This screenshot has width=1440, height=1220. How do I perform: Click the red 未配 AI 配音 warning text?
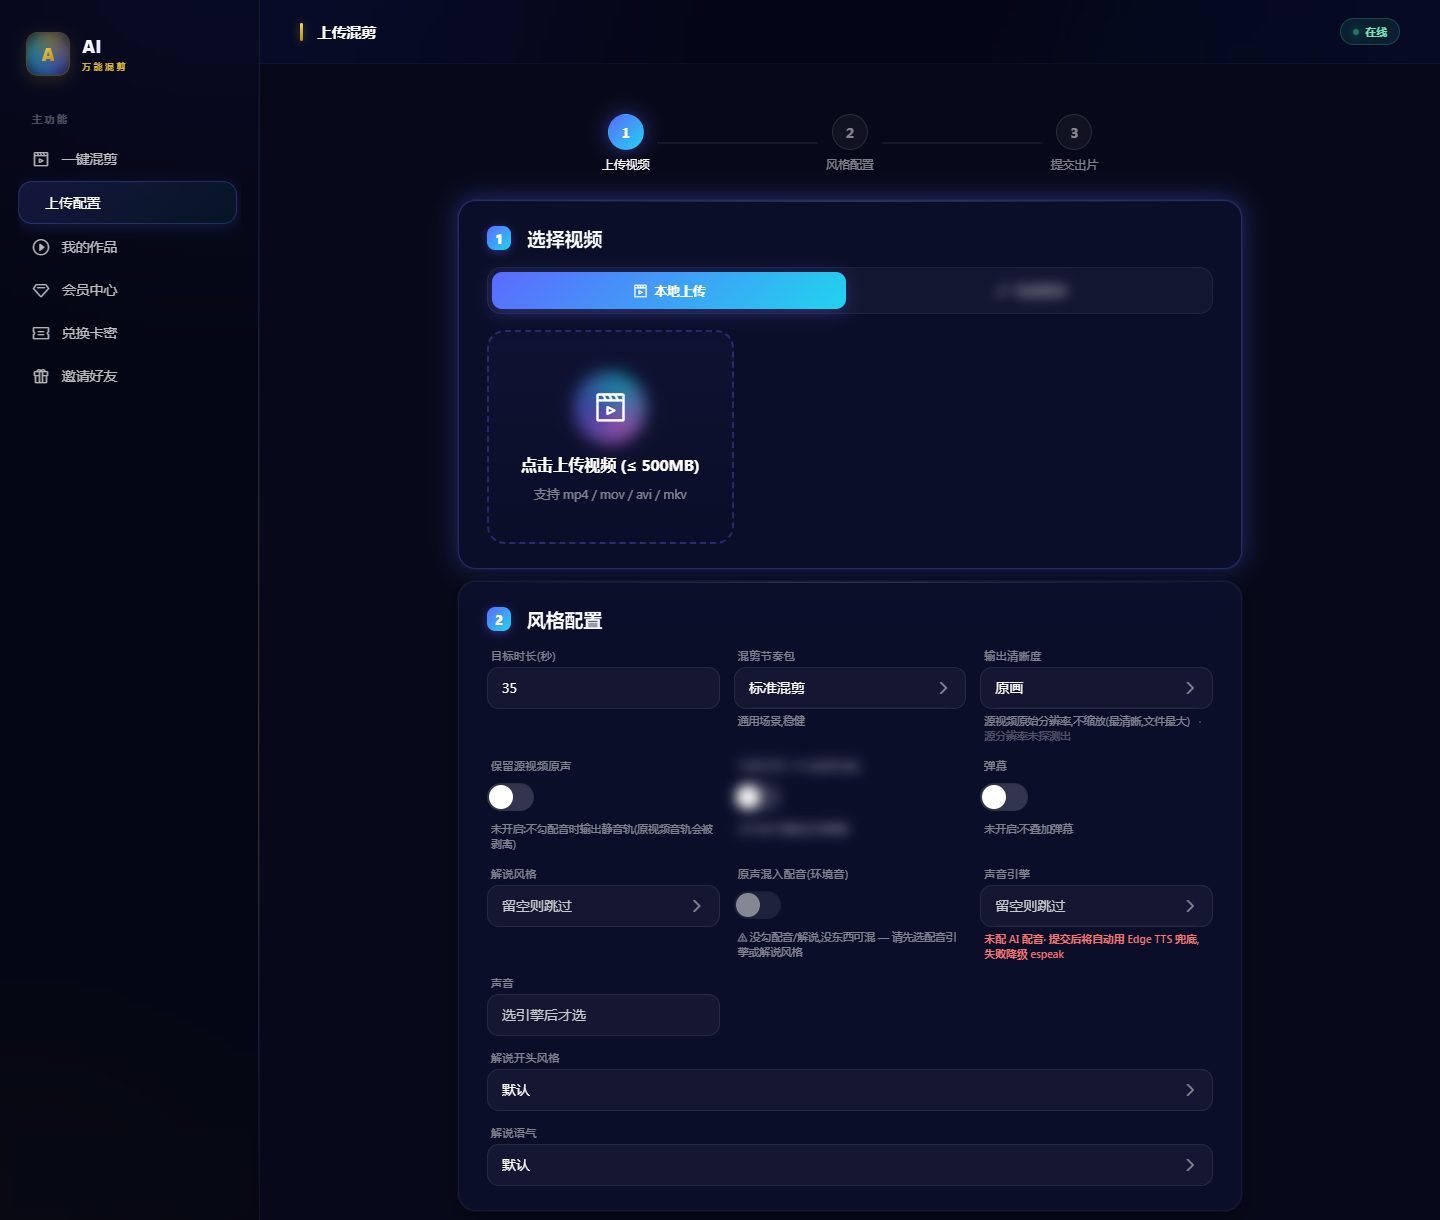1092,947
